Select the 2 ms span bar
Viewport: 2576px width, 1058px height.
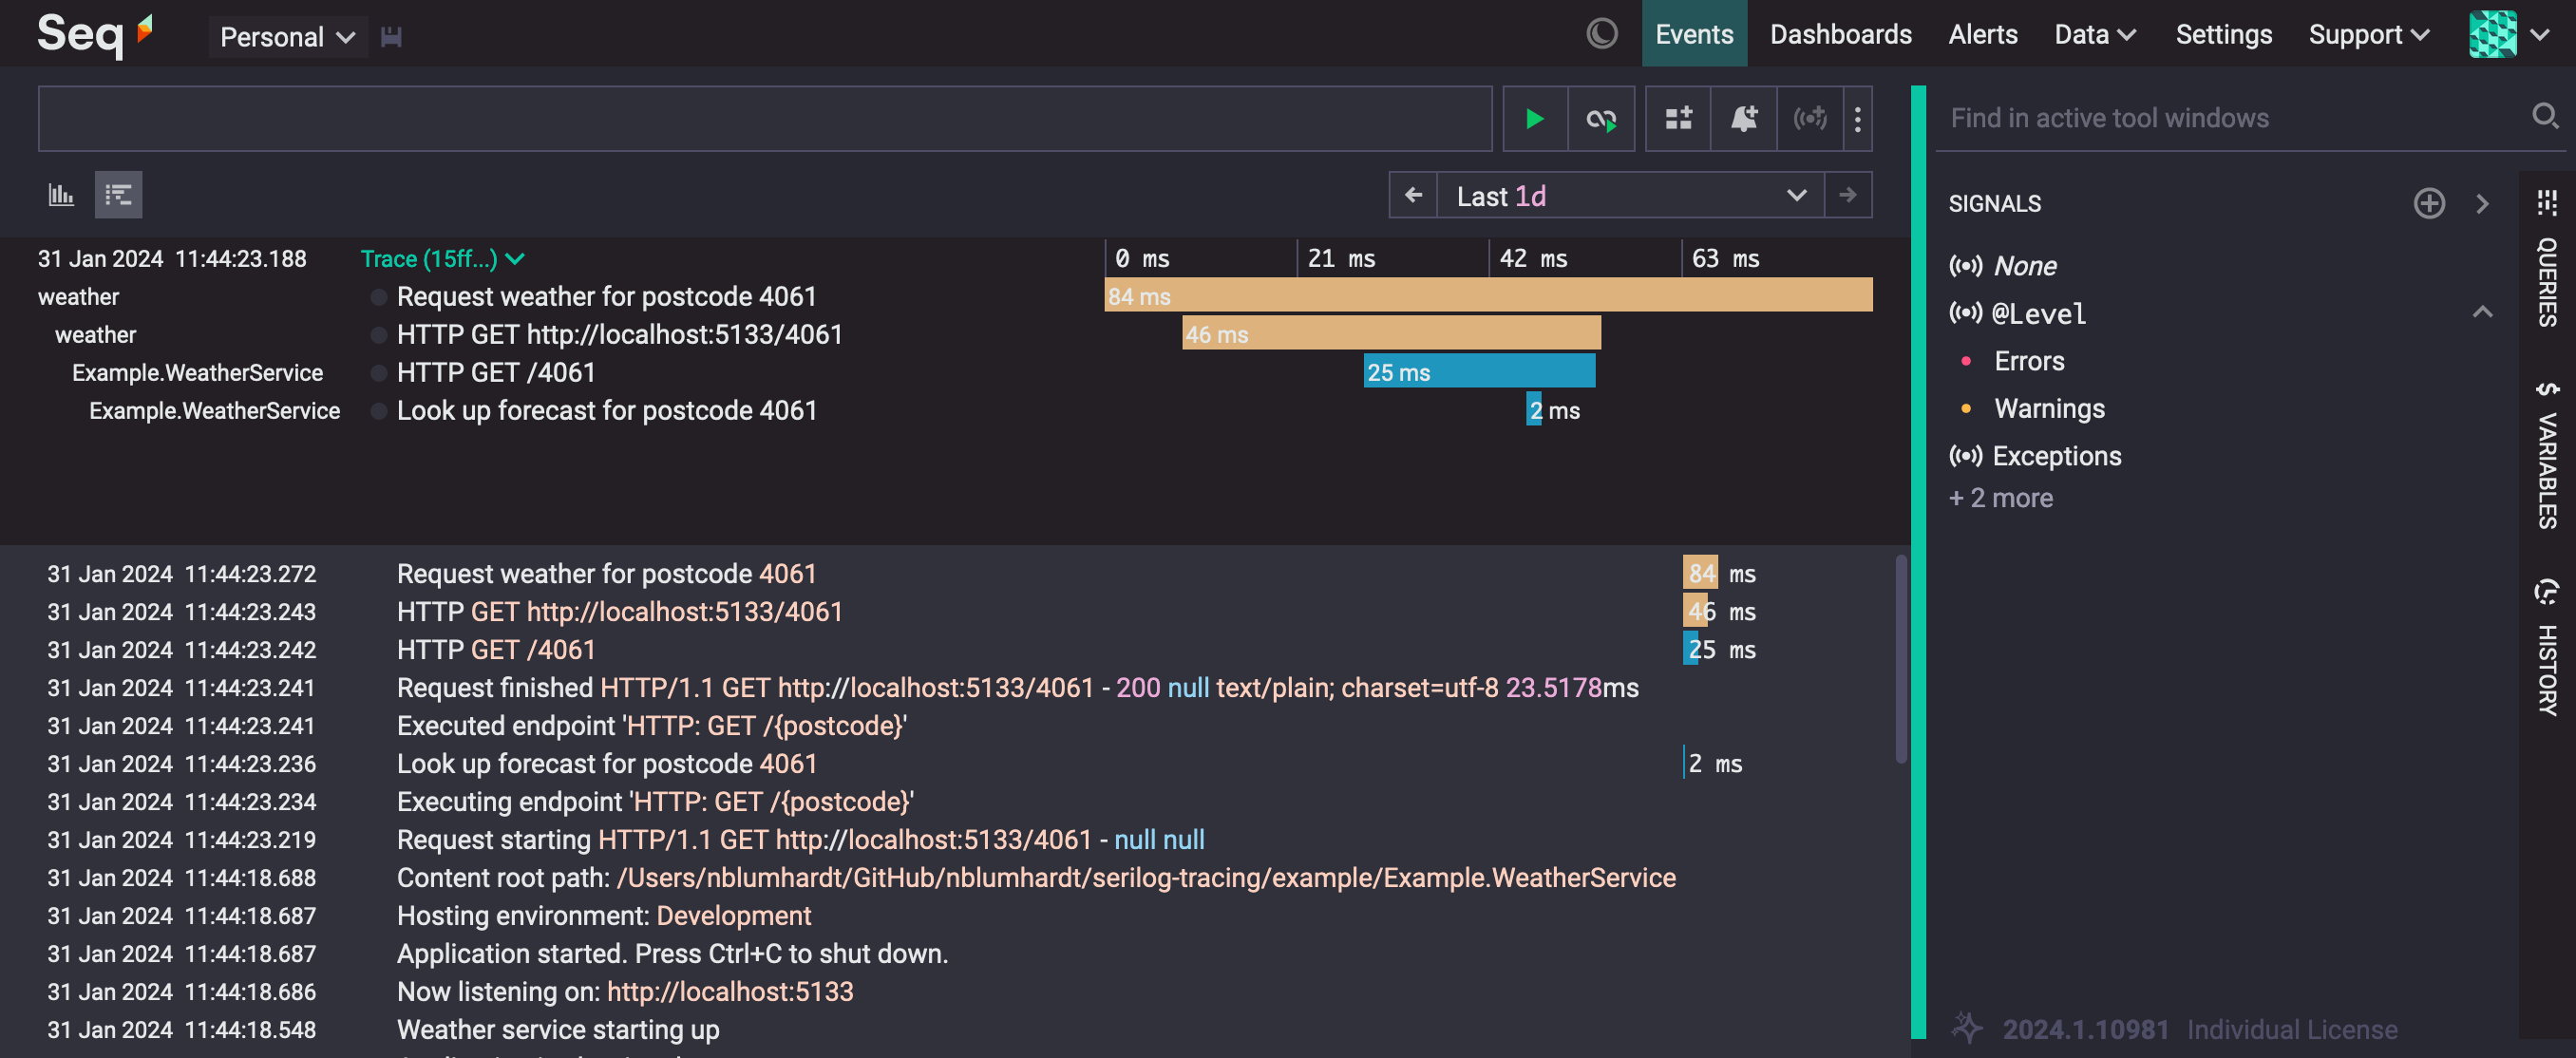[x=1533, y=410]
